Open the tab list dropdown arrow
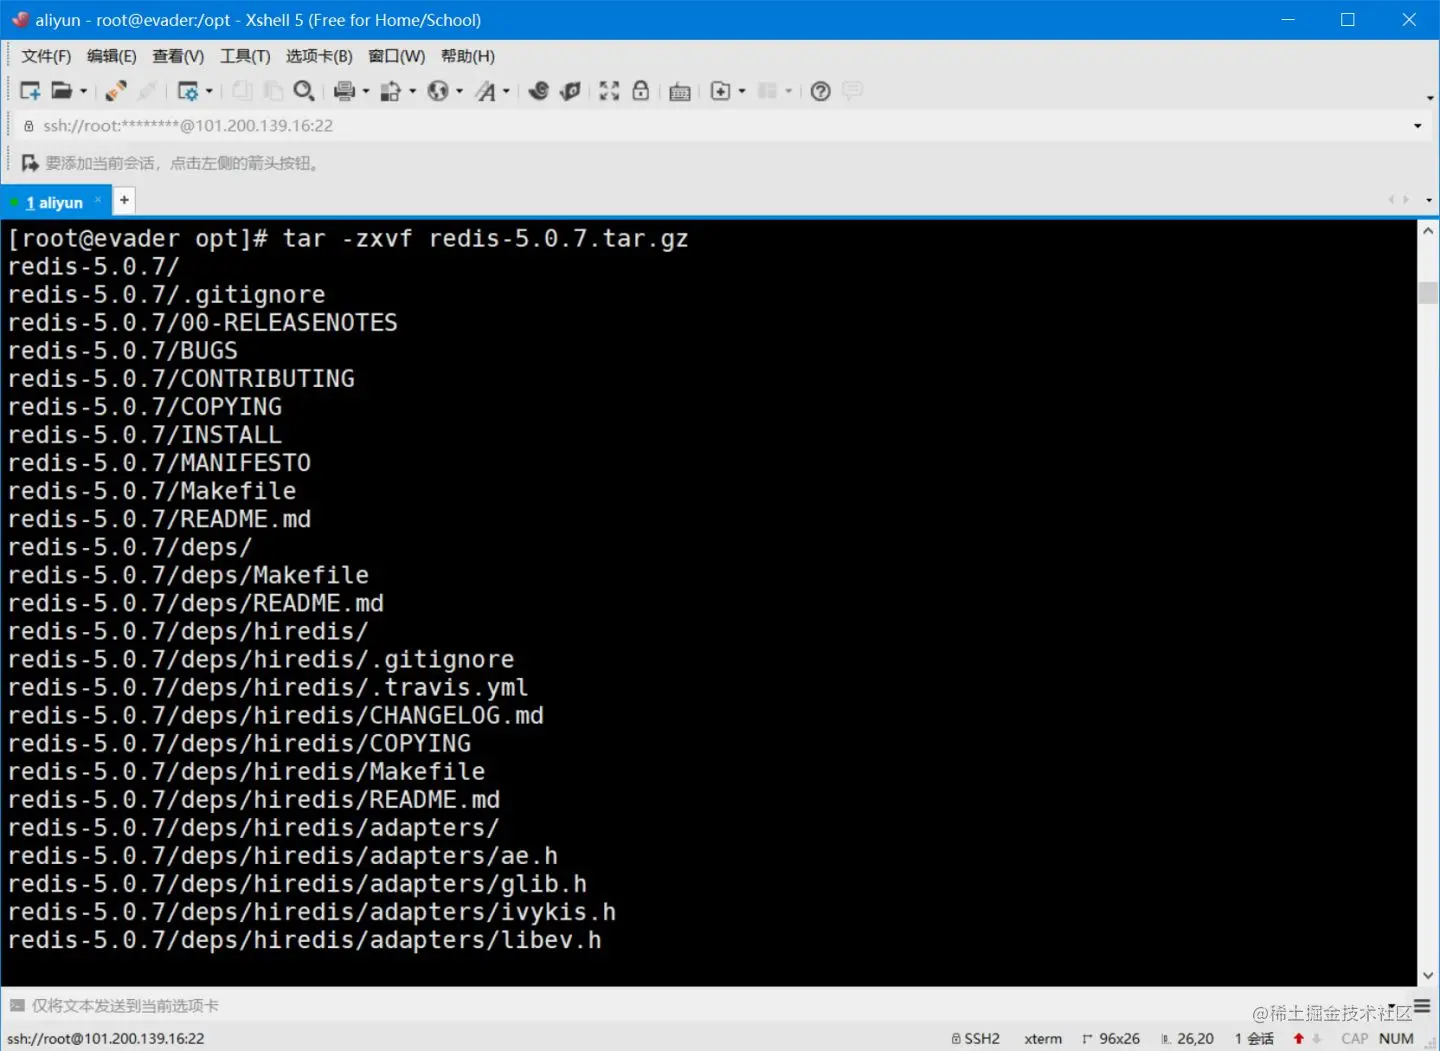1440x1051 pixels. click(1429, 200)
